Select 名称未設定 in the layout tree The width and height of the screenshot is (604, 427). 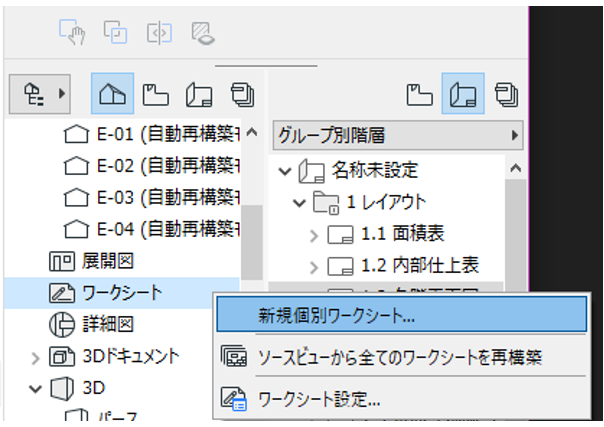click(375, 170)
